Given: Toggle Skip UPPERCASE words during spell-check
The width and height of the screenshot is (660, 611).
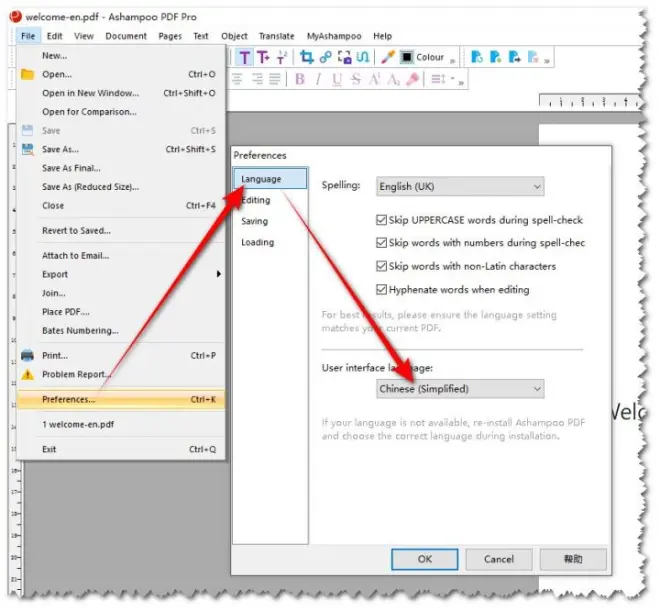Looking at the screenshot, I should 381,220.
